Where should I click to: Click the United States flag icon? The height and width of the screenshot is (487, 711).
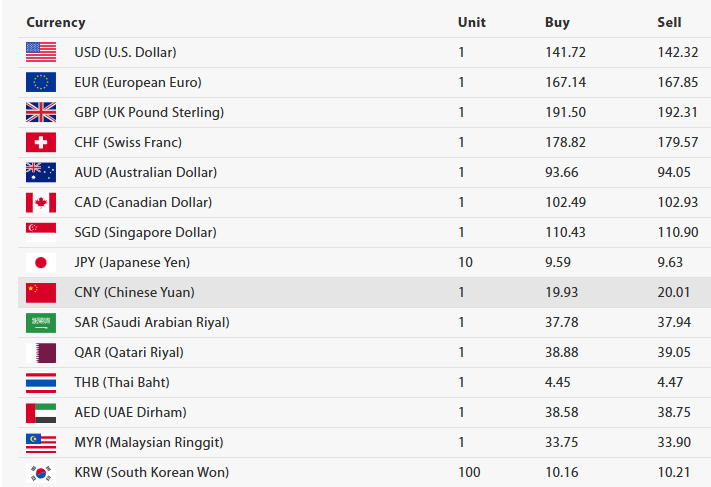tap(41, 52)
